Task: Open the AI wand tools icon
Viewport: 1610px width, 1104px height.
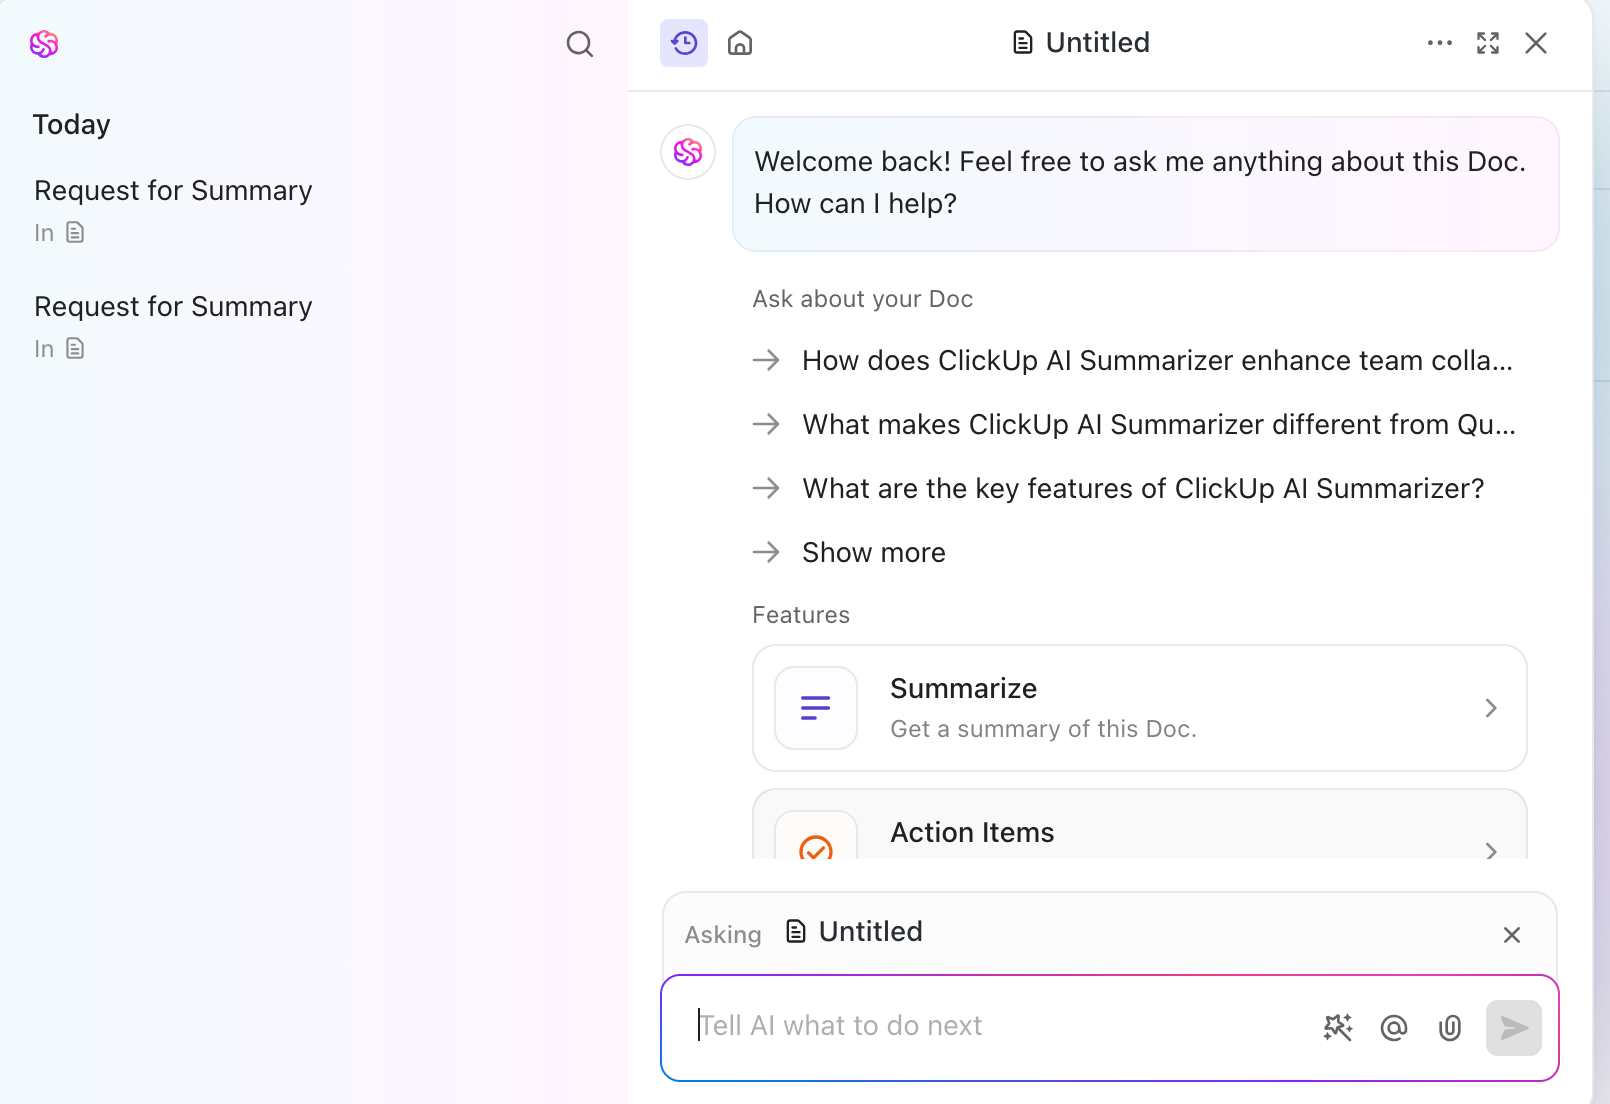Action: pos(1338,1027)
